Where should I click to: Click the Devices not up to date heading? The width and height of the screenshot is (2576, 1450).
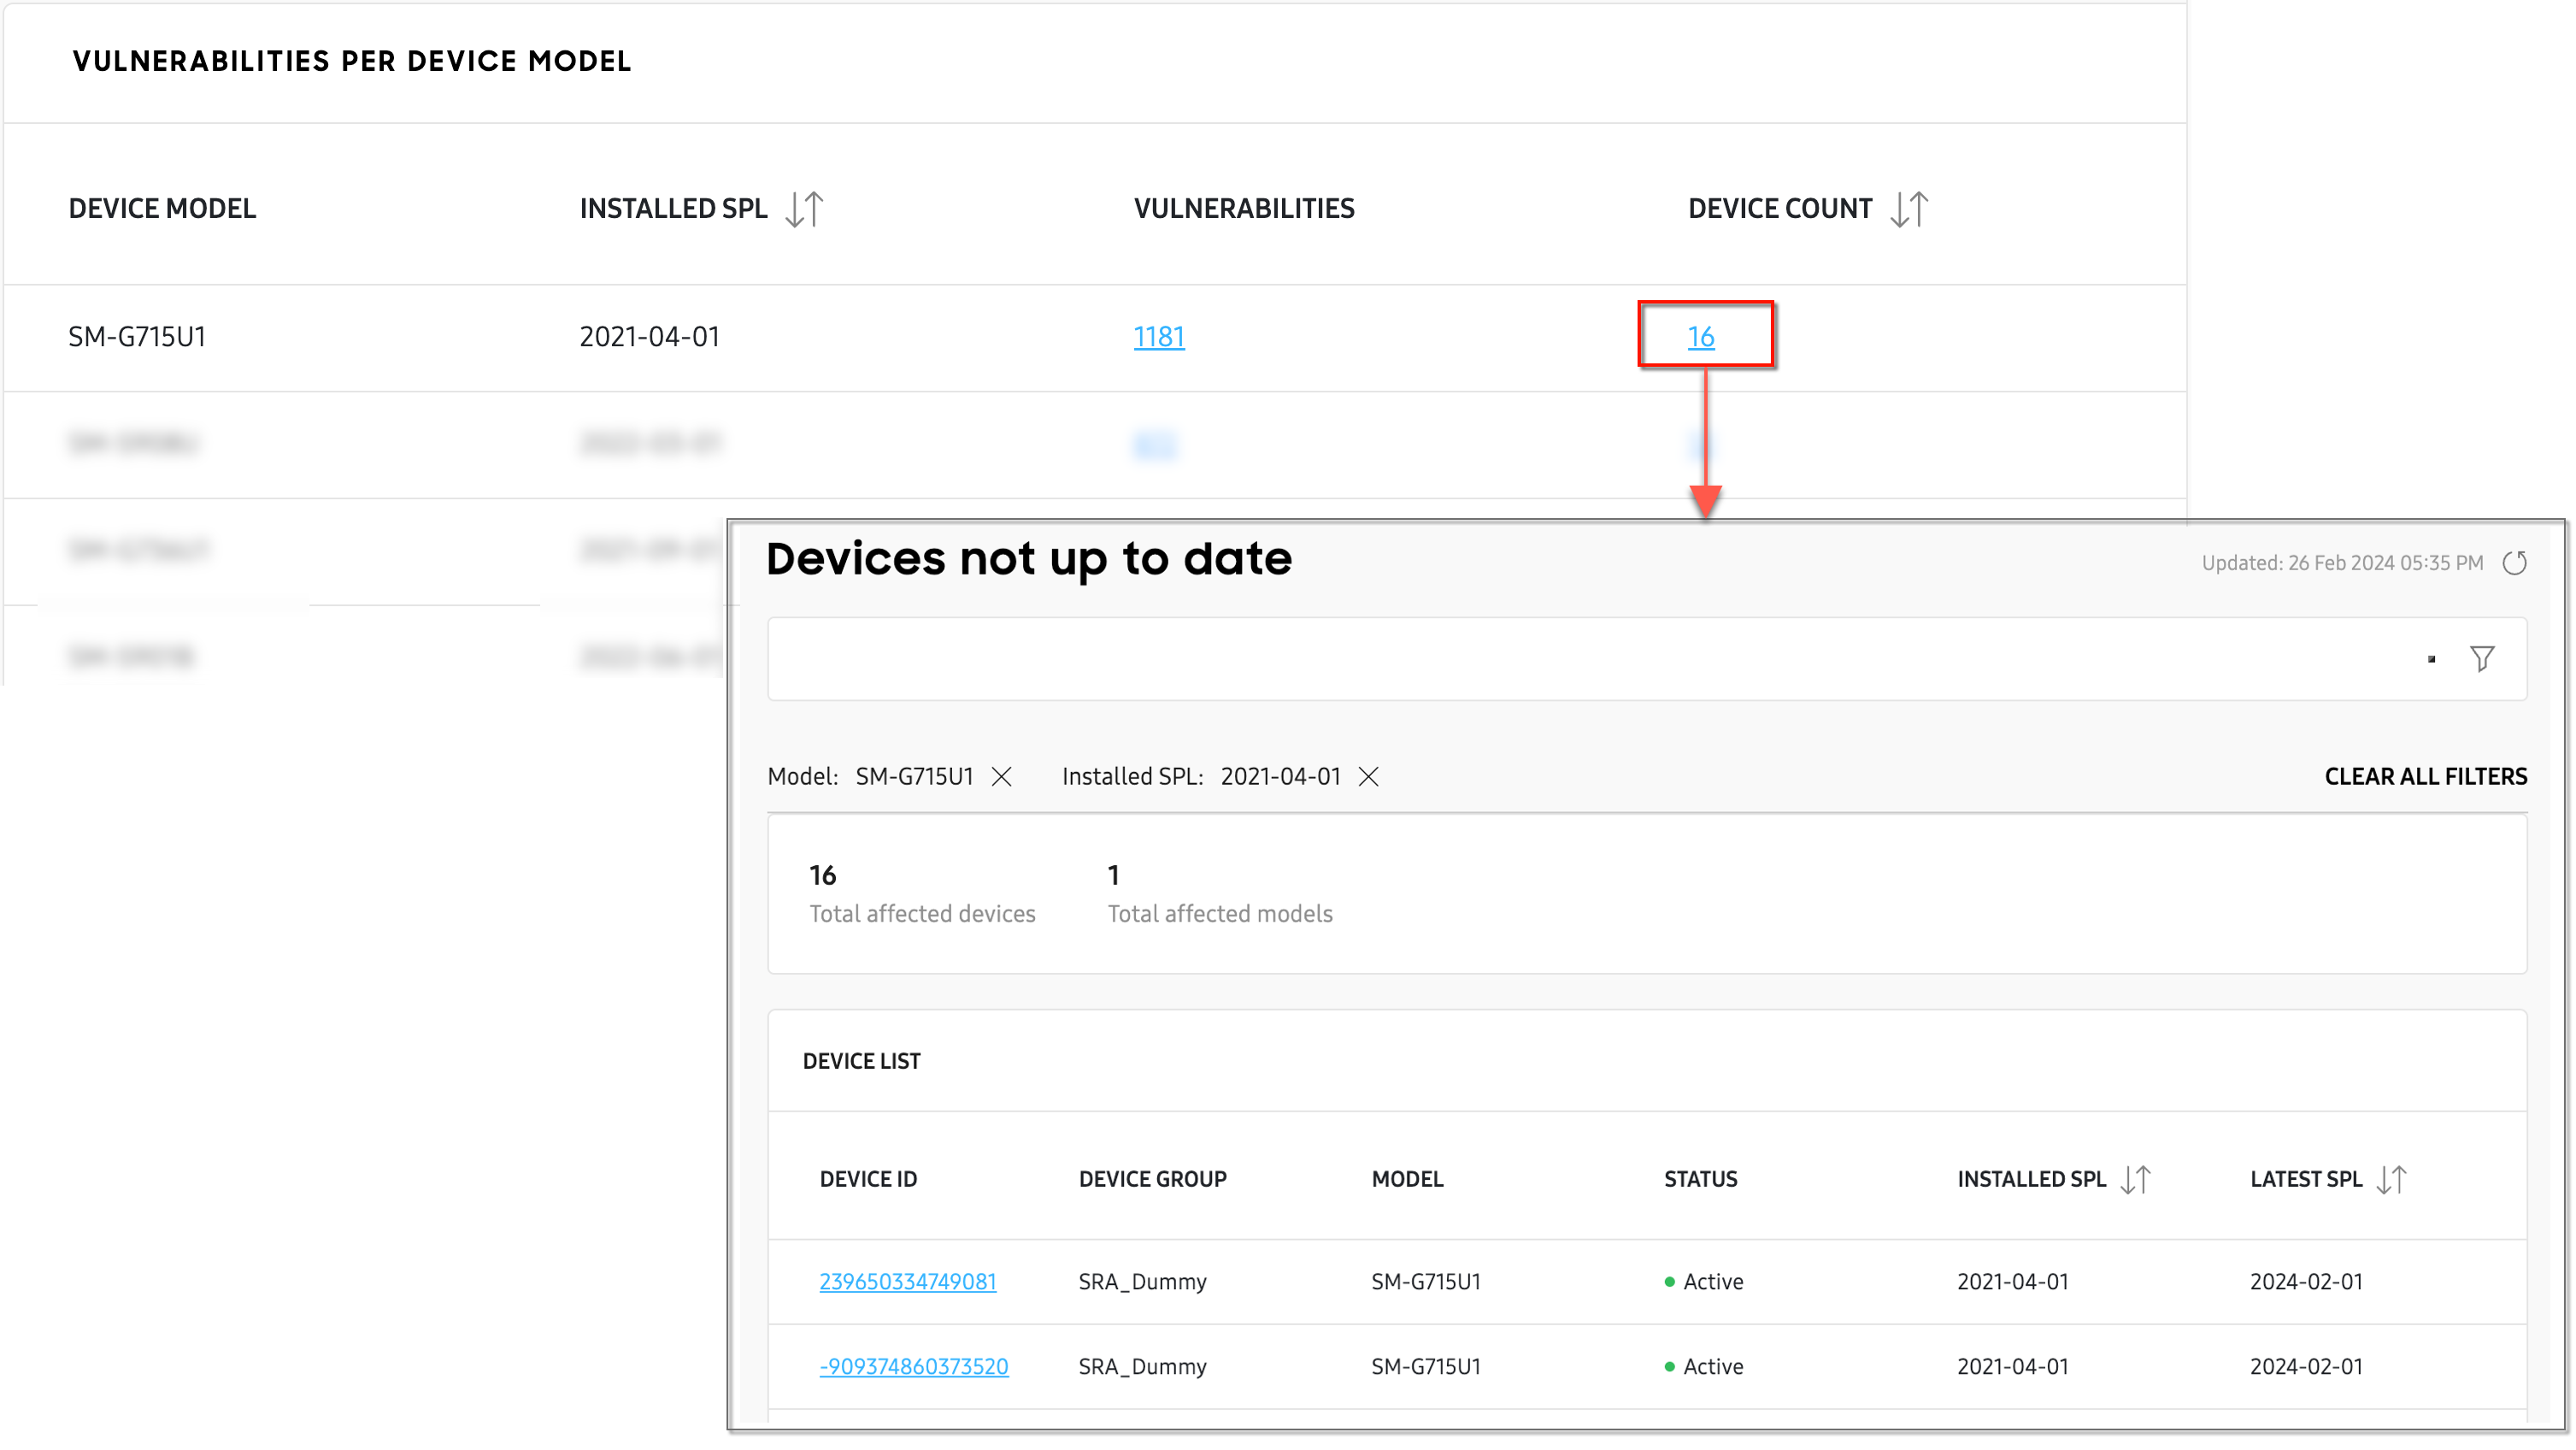click(x=1029, y=559)
